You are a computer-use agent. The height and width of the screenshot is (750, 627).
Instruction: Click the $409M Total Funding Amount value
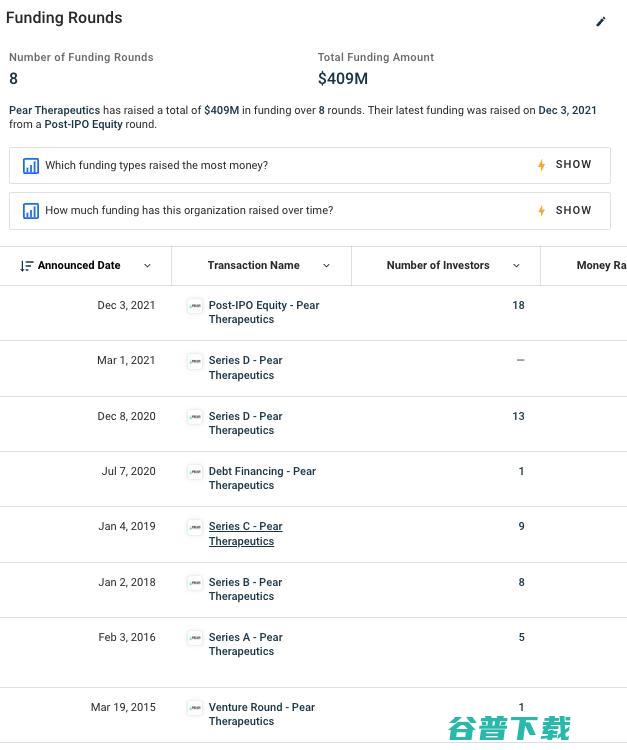(x=343, y=78)
